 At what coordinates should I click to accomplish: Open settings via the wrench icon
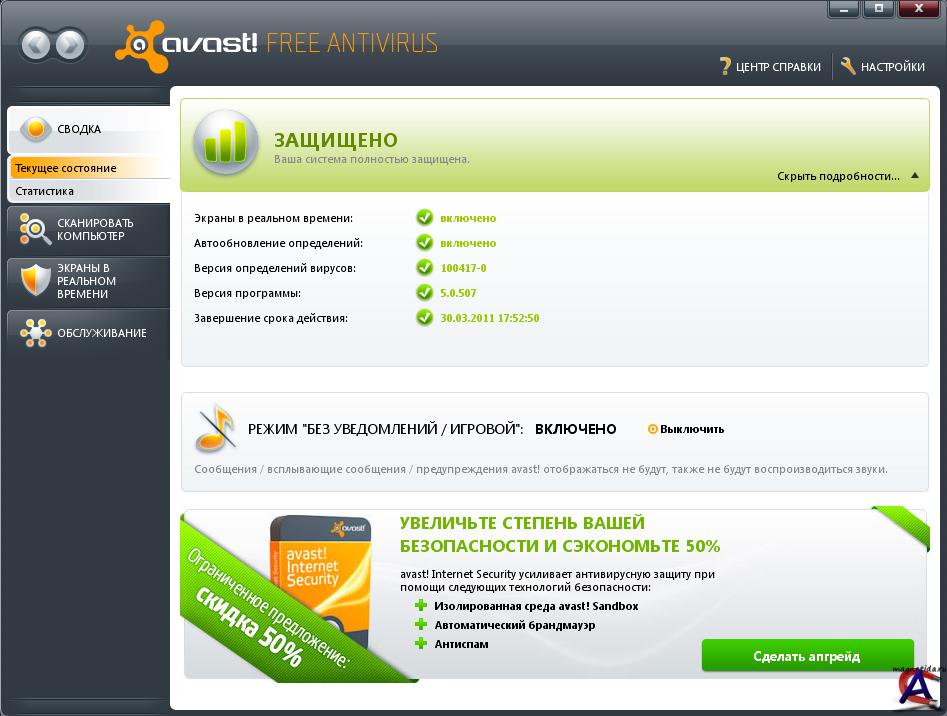(848, 66)
